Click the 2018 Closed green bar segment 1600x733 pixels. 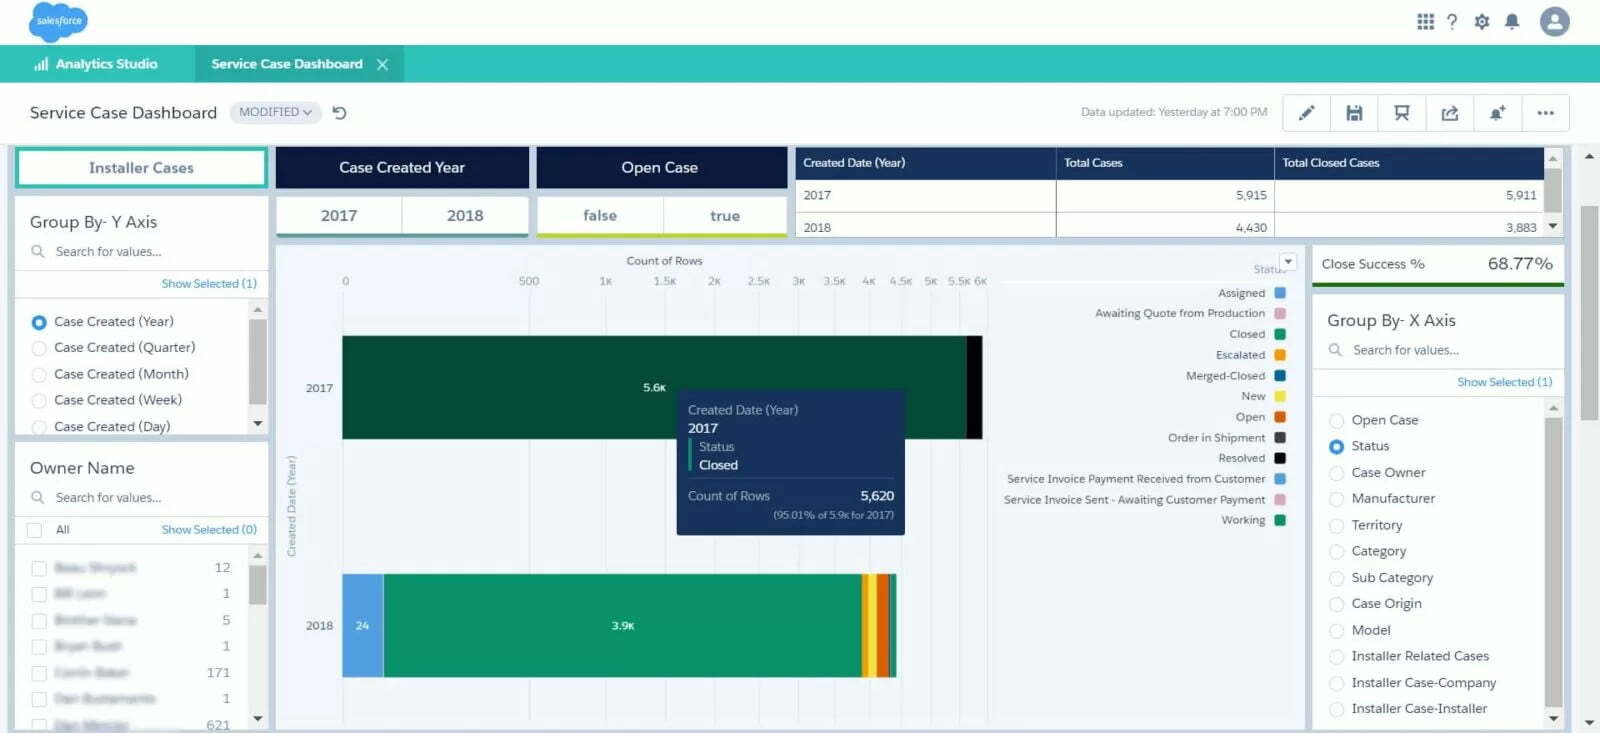(x=622, y=626)
